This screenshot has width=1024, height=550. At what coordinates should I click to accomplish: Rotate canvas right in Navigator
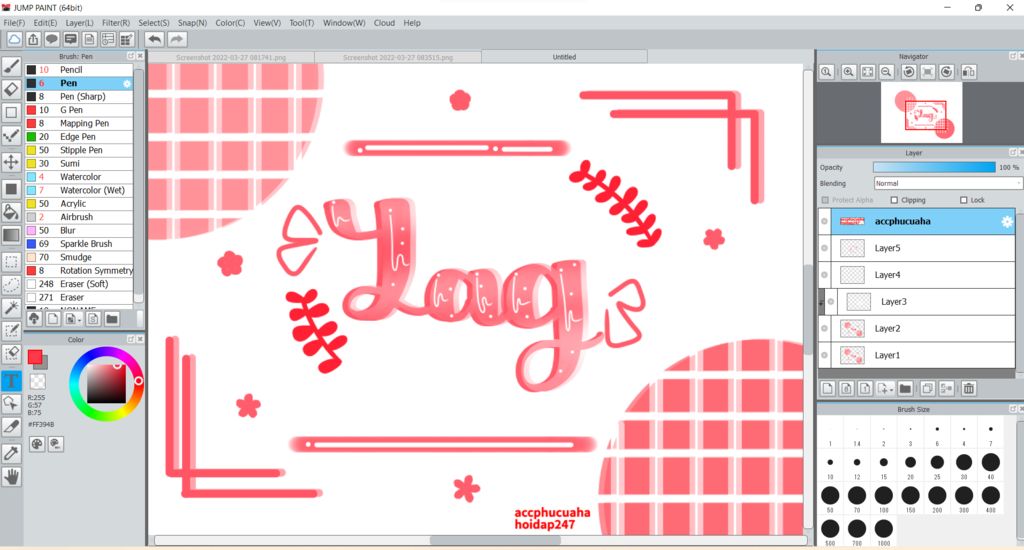946,72
